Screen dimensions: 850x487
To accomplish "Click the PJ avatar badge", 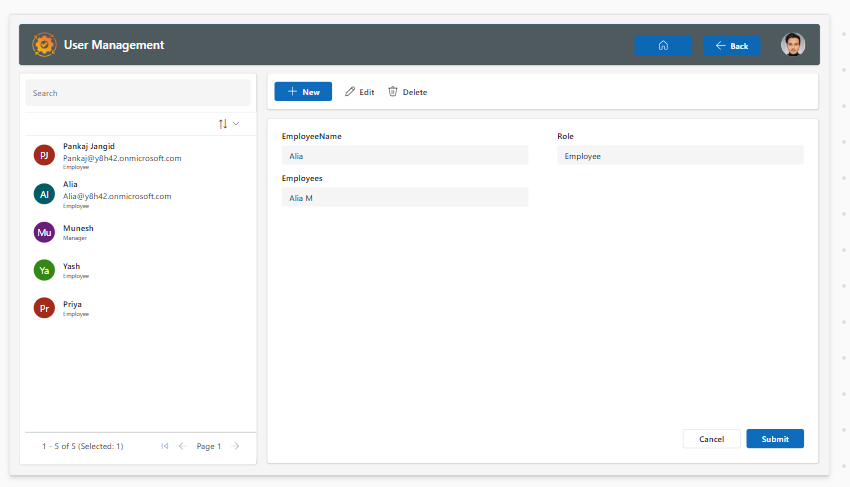I will pyautogui.click(x=44, y=155).
